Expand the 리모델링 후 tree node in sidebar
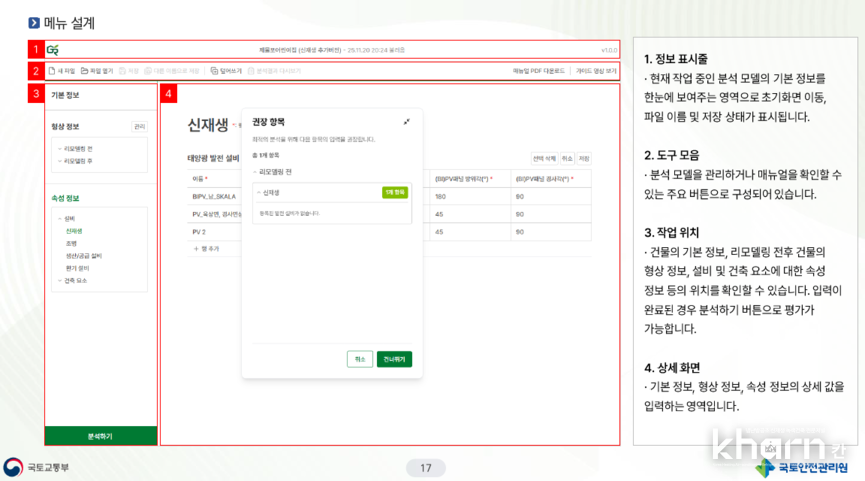The height and width of the screenshot is (481, 865). coord(58,160)
